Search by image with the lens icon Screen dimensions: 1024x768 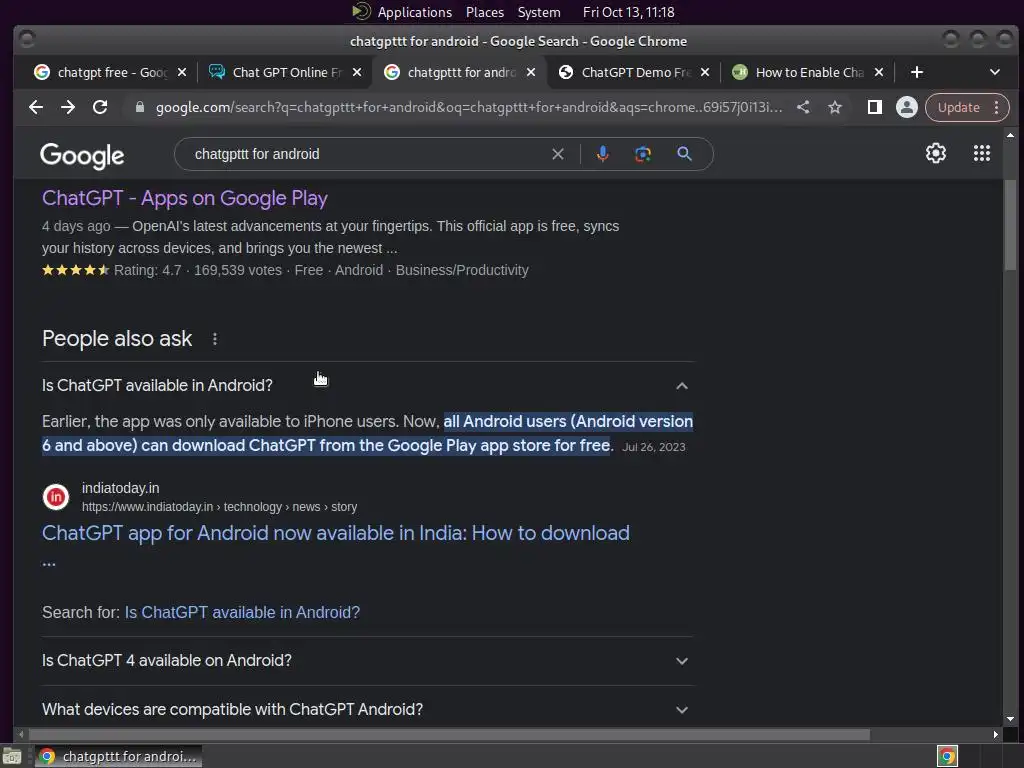tap(643, 154)
